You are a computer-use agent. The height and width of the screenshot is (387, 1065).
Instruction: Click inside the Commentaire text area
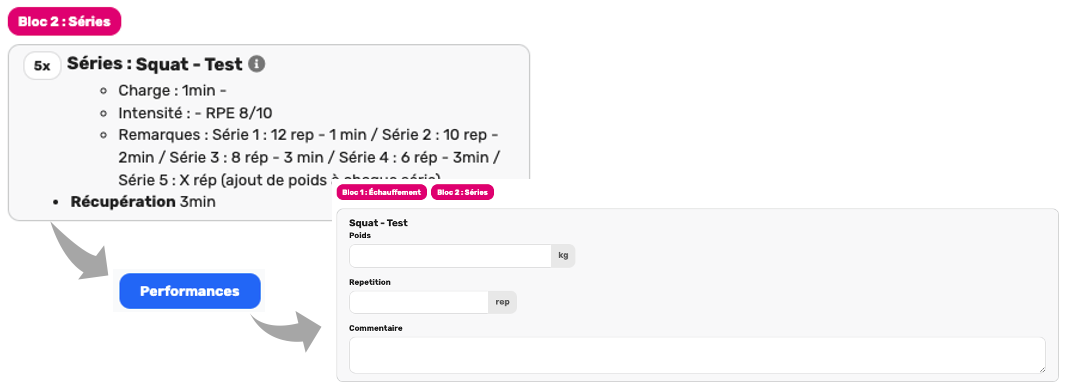pyautogui.click(x=698, y=355)
